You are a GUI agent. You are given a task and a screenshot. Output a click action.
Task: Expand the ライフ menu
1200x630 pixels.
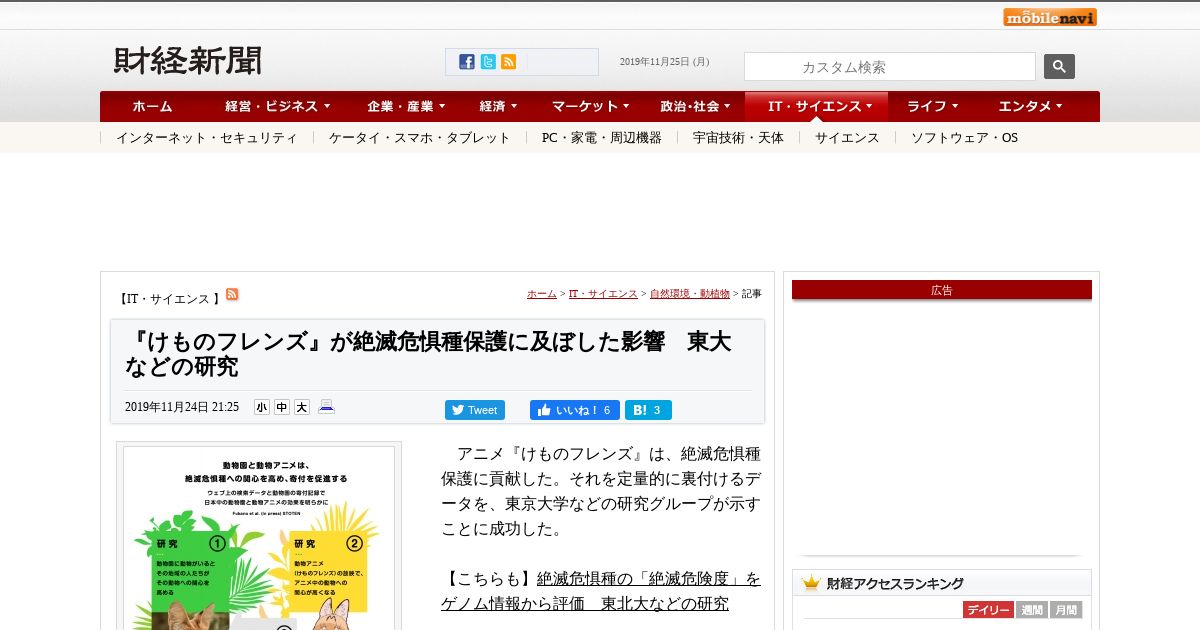point(933,106)
